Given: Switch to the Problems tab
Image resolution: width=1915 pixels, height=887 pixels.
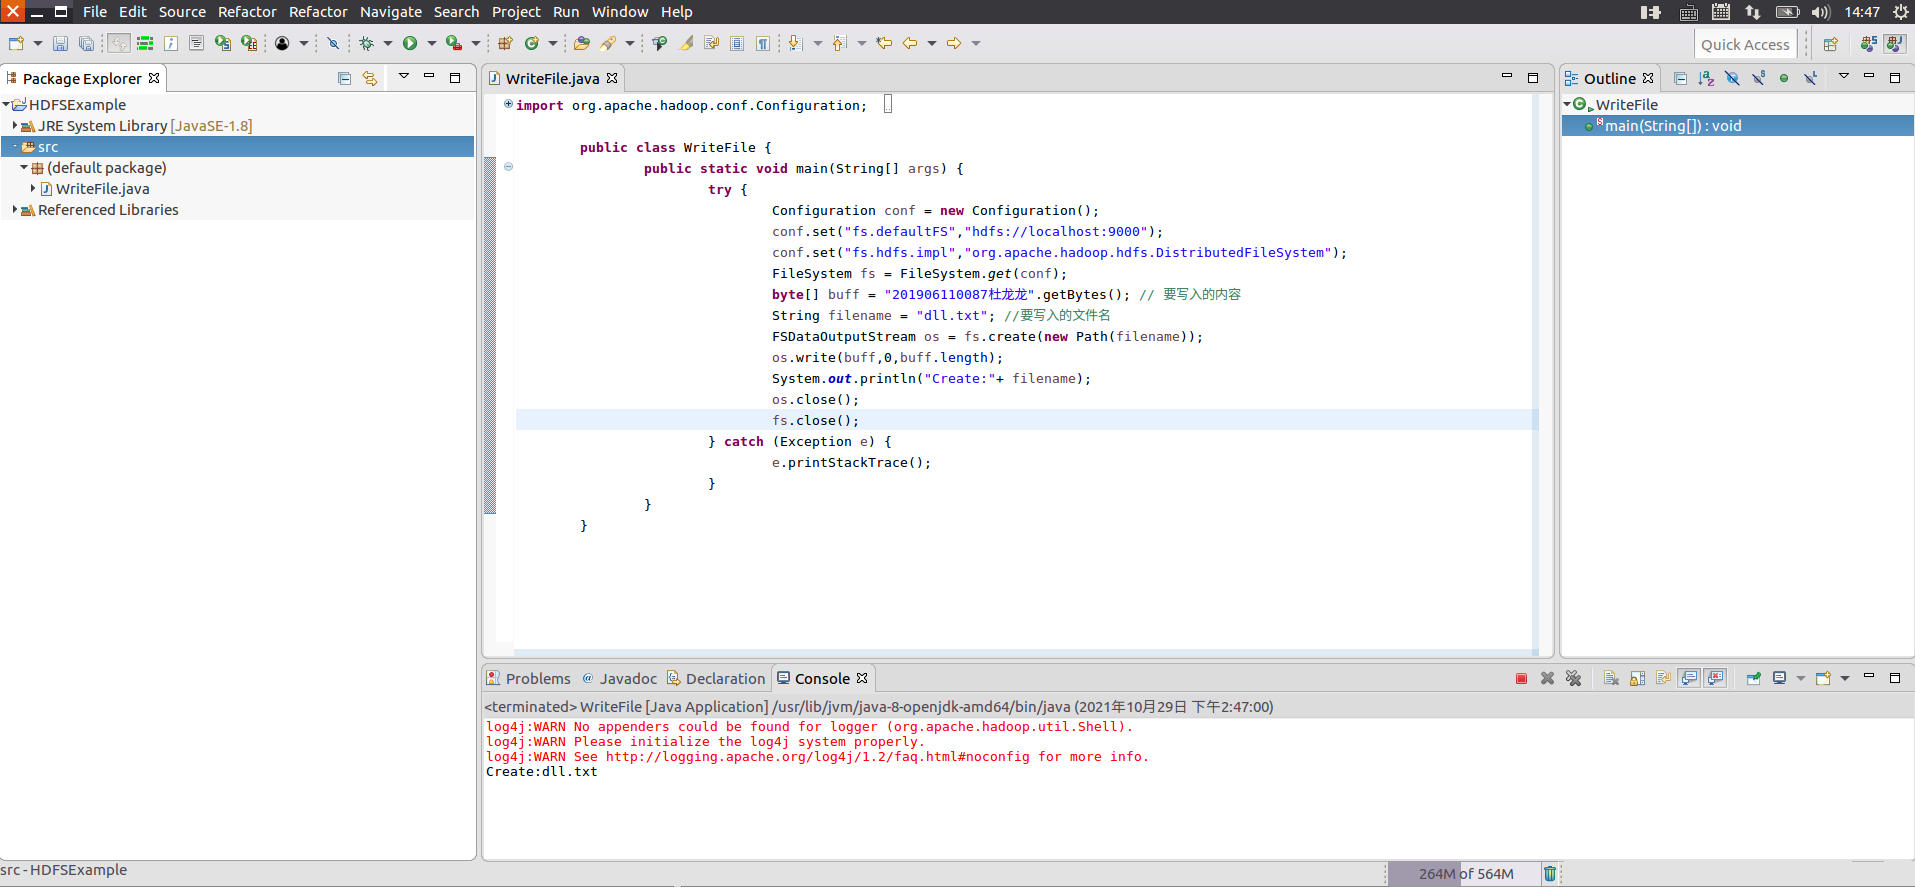Looking at the screenshot, I should (x=528, y=679).
